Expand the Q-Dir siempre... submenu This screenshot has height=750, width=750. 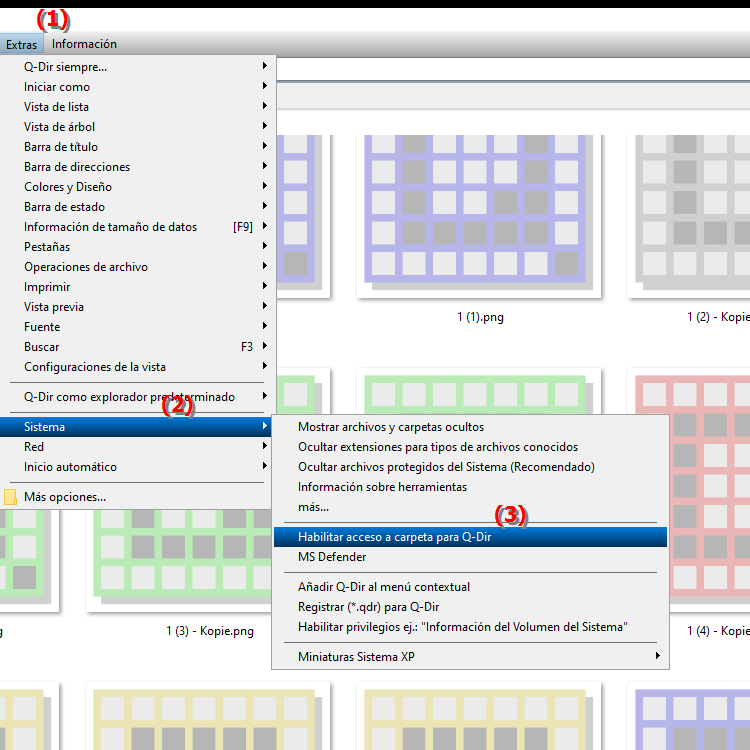pyautogui.click(x=138, y=66)
